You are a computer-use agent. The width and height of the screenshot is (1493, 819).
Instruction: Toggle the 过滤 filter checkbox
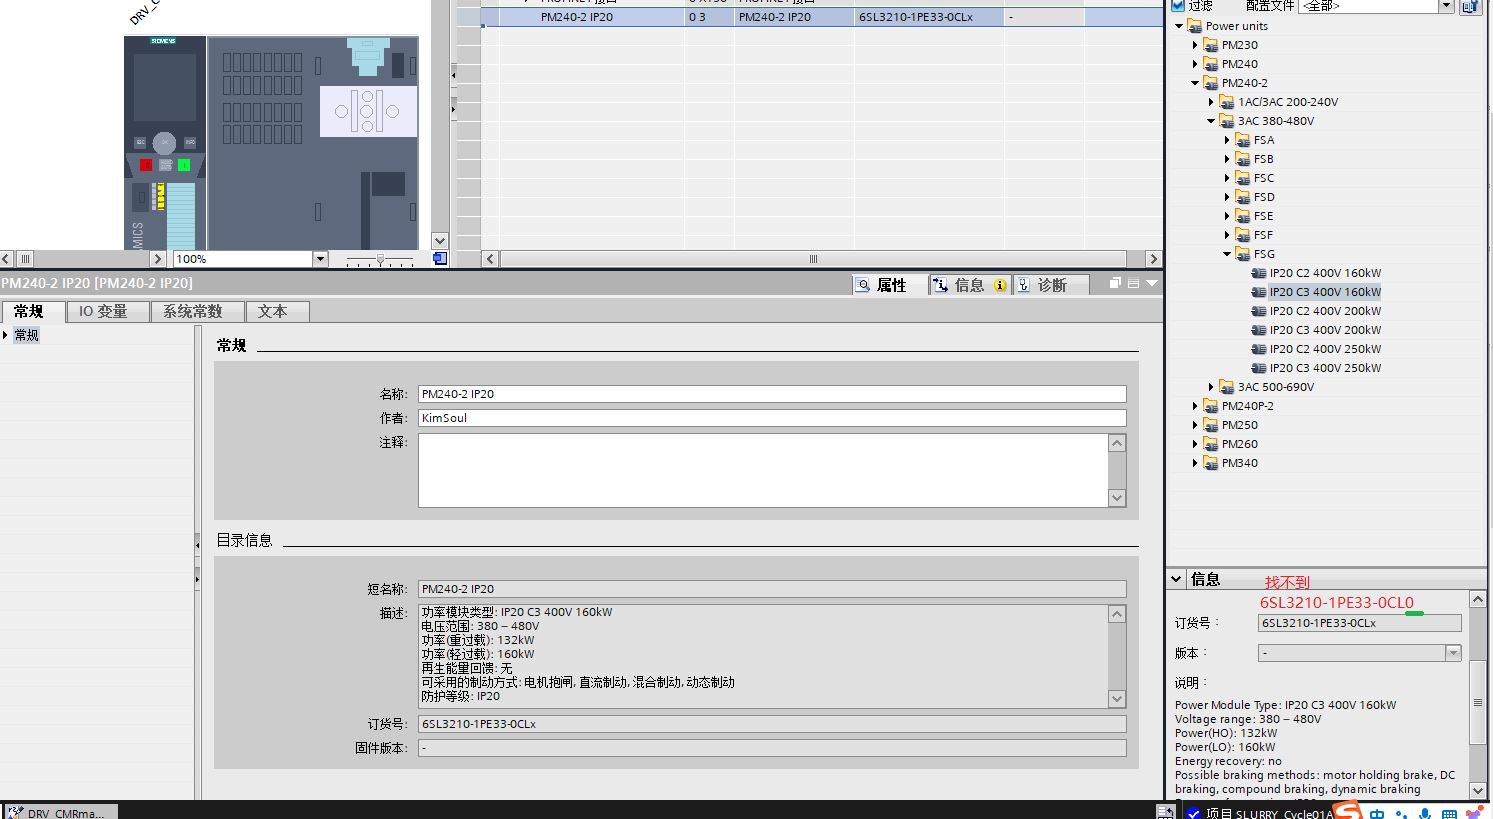1178,6
